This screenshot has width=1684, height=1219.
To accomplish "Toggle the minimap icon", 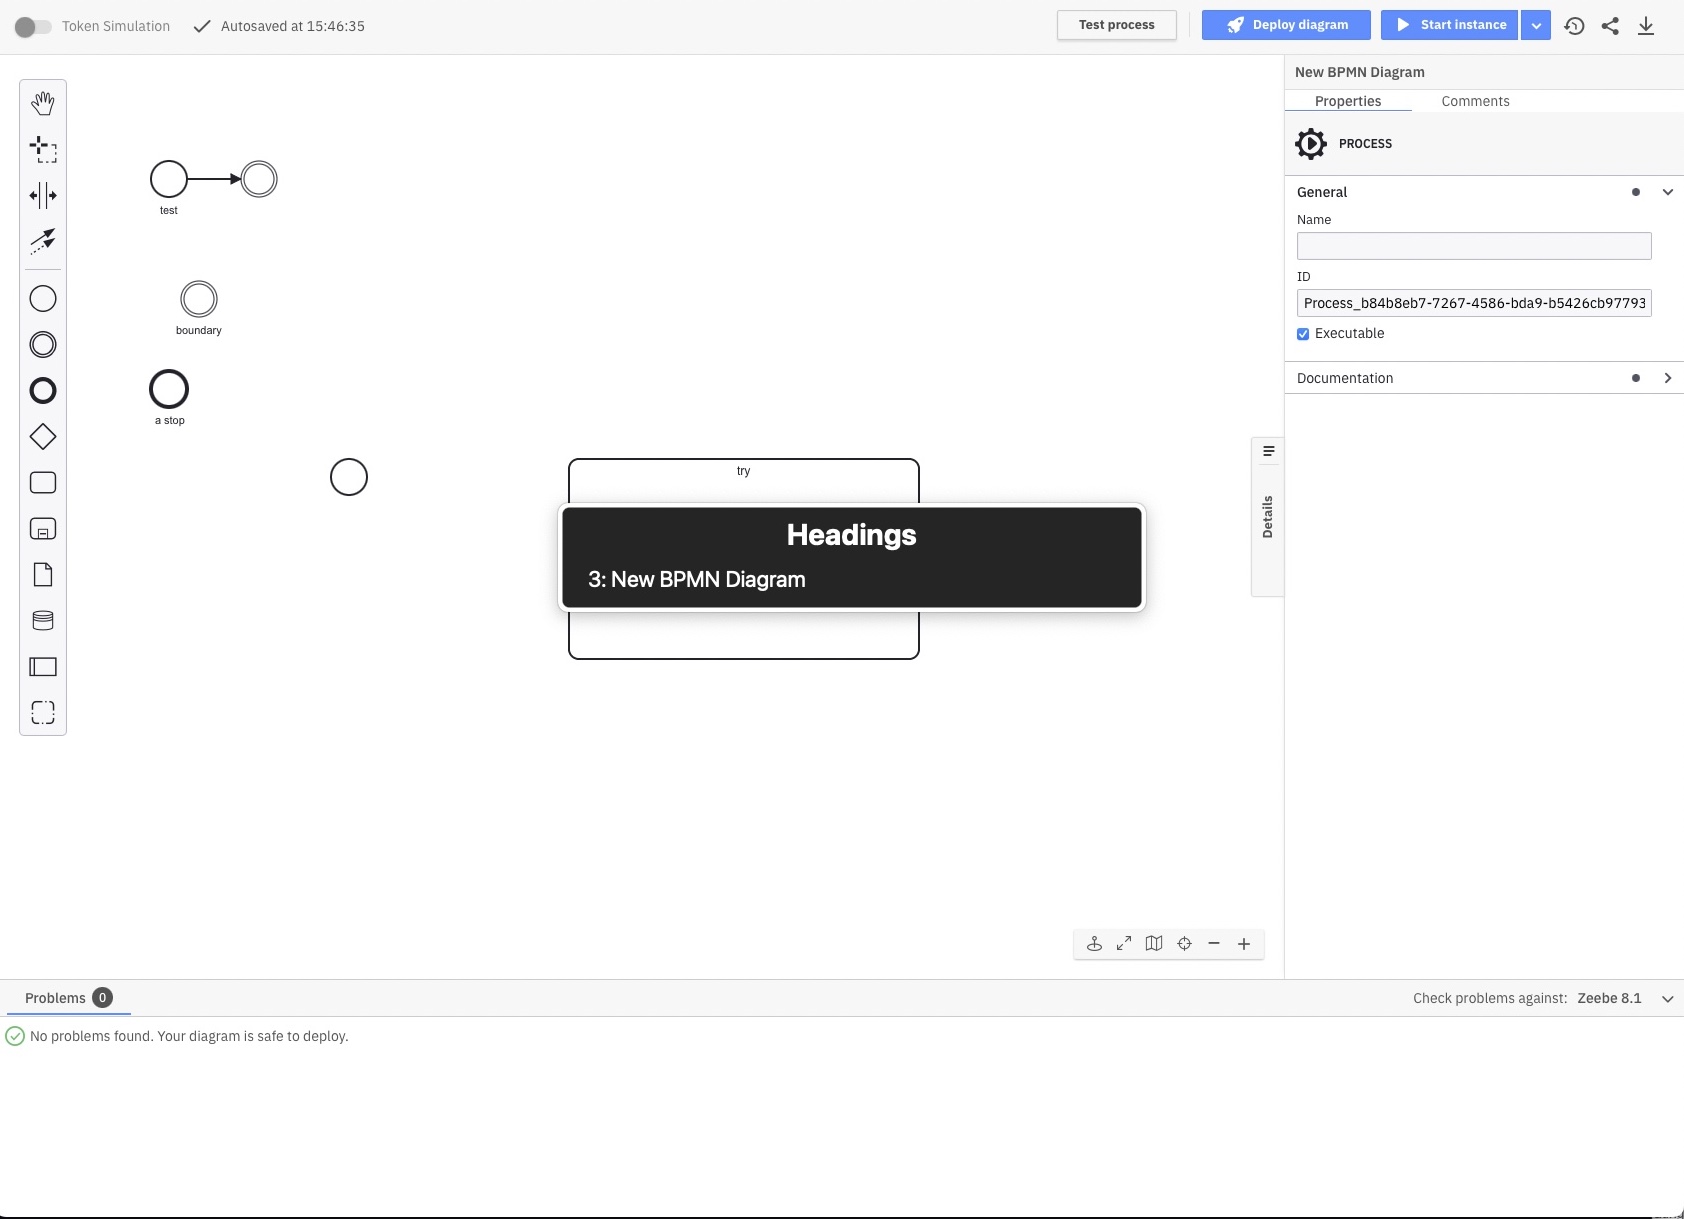I will [1154, 944].
